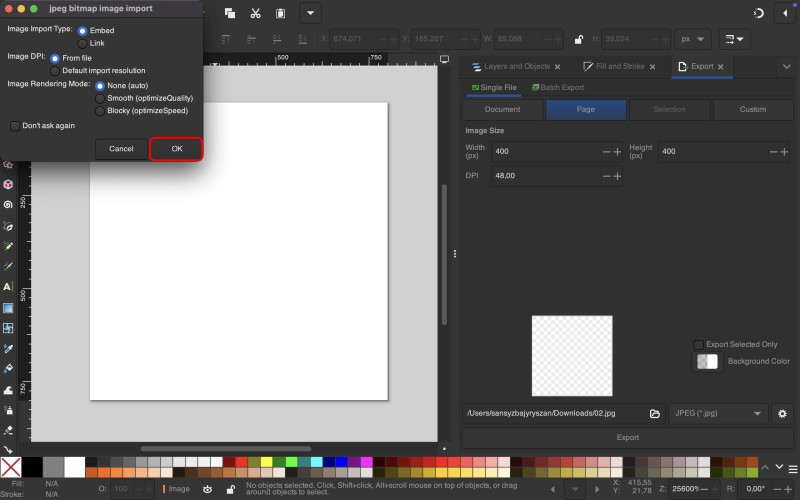Select the Embed radio button
The image size is (800, 500).
[x=82, y=31]
